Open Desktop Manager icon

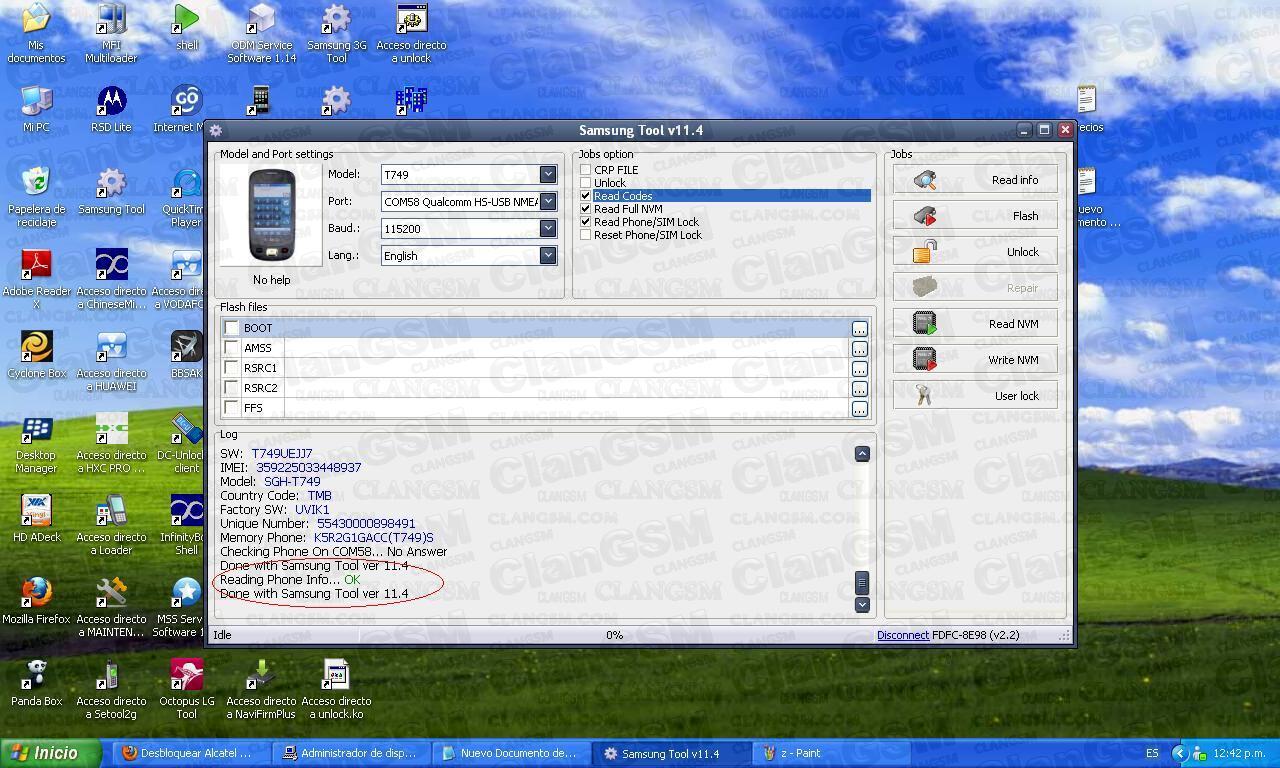pyautogui.click(x=36, y=443)
